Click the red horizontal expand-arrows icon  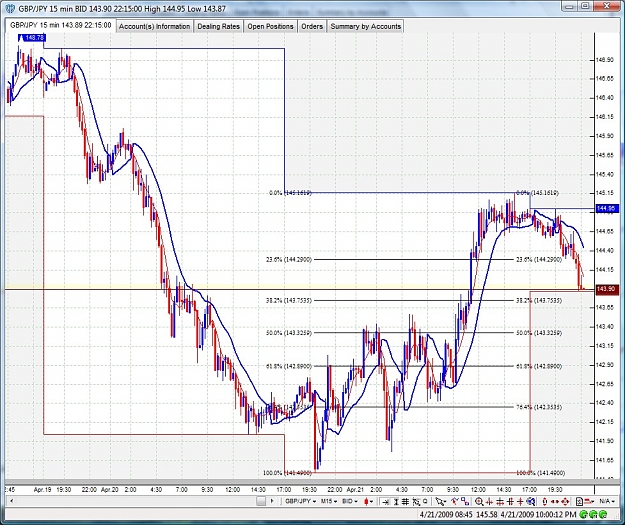(554, 501)
